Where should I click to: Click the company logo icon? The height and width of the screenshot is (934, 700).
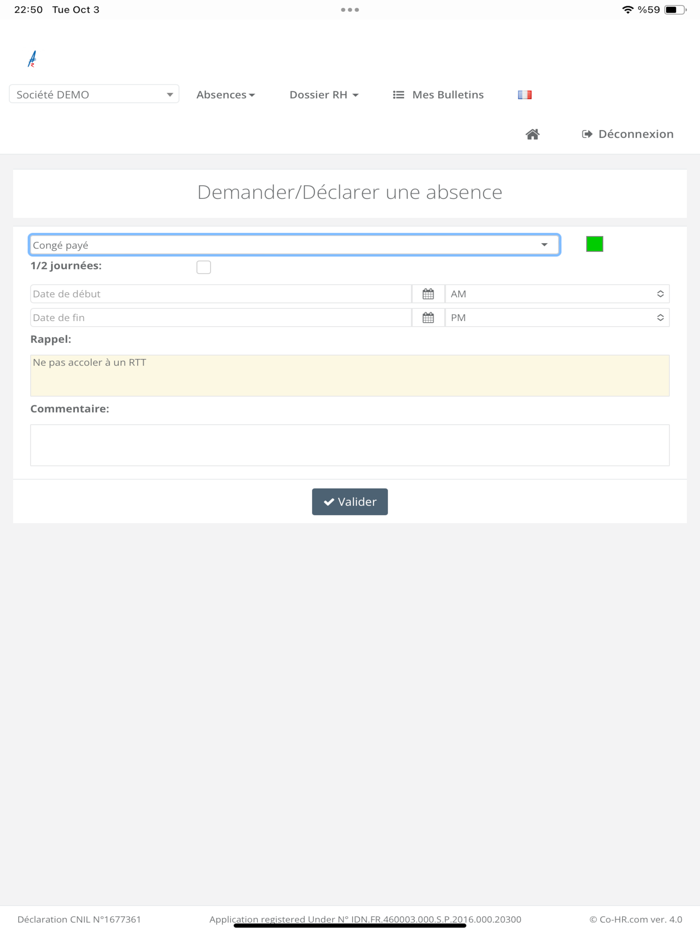(x=32, y=59)
